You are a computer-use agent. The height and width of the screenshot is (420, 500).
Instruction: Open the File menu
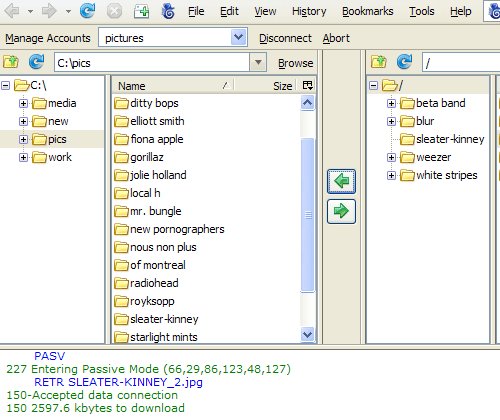point(196,11)
